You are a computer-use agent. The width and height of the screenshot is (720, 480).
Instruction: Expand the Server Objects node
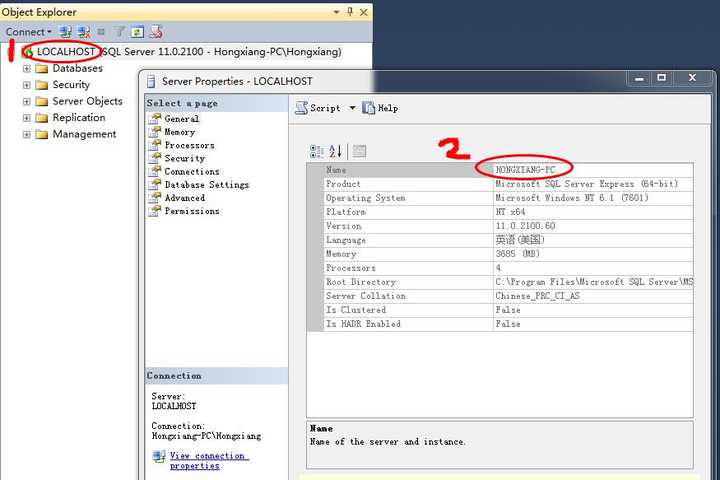[x=27, y=102]
